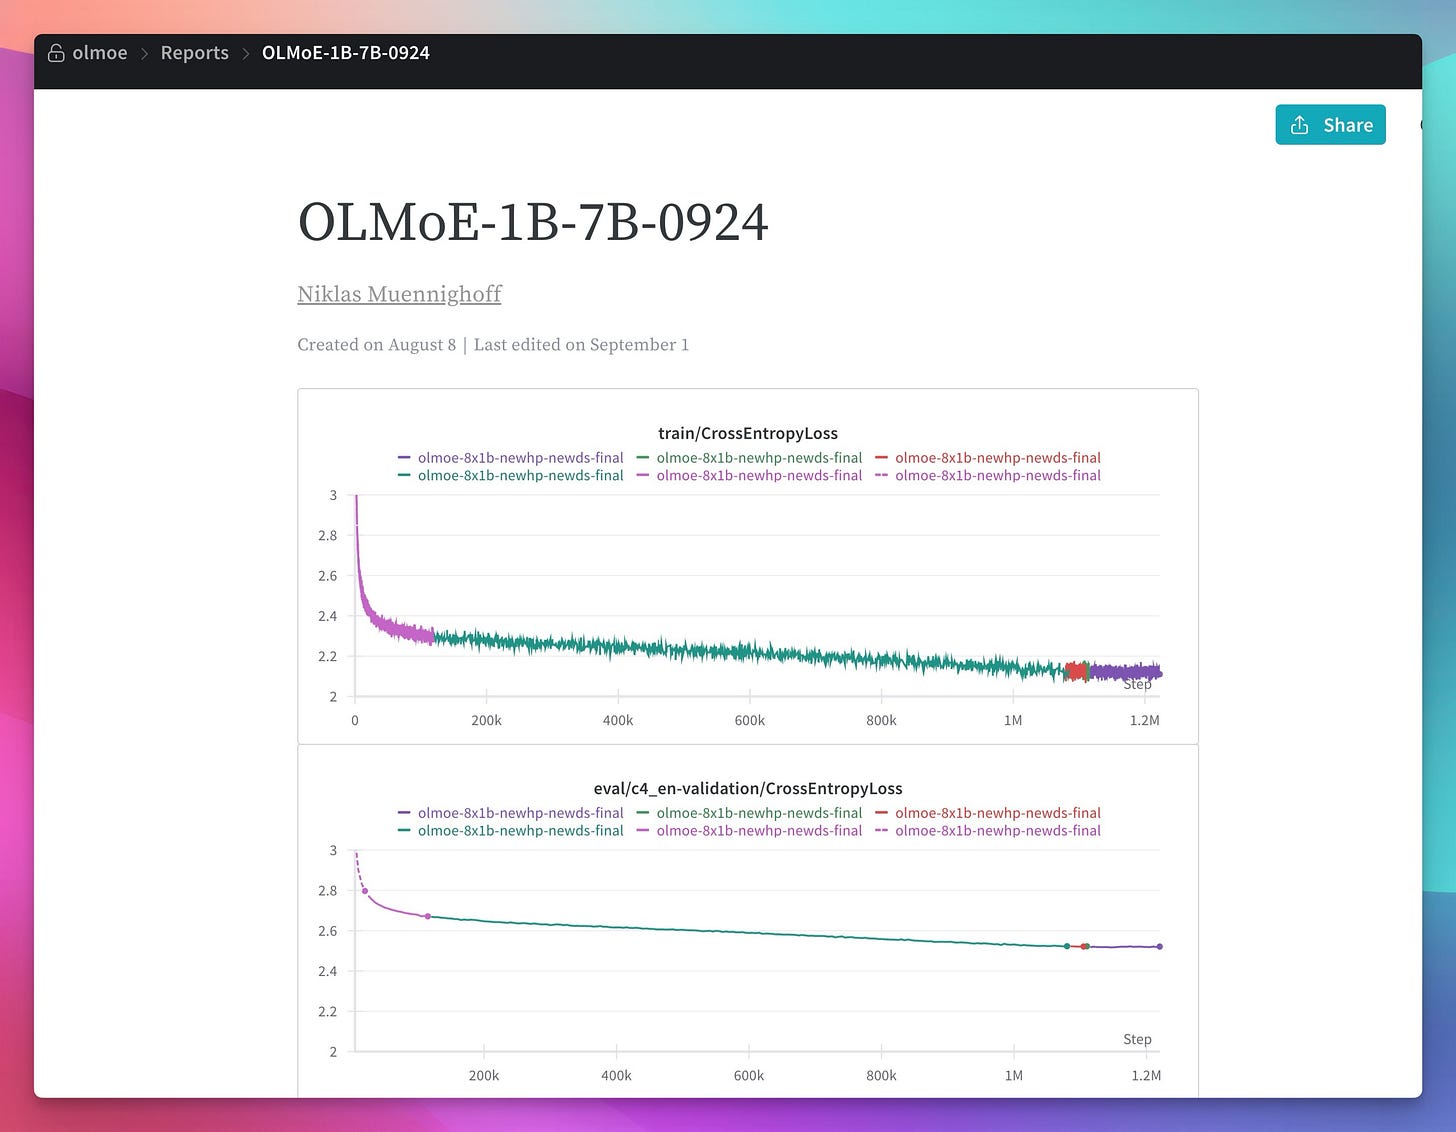Click the 2.6 y-axis label in eval chart
Screen dimensions: 1456x1132
coord(328,931)
